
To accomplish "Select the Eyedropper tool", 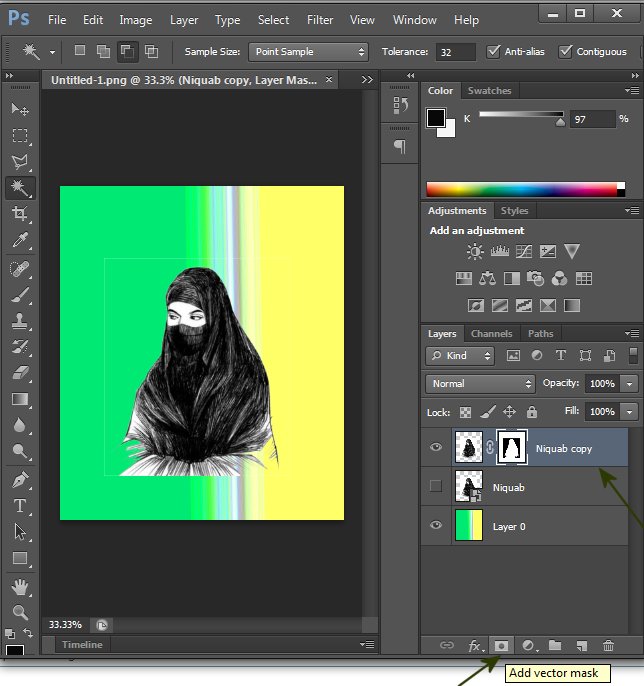I will (x=20, y=240).
